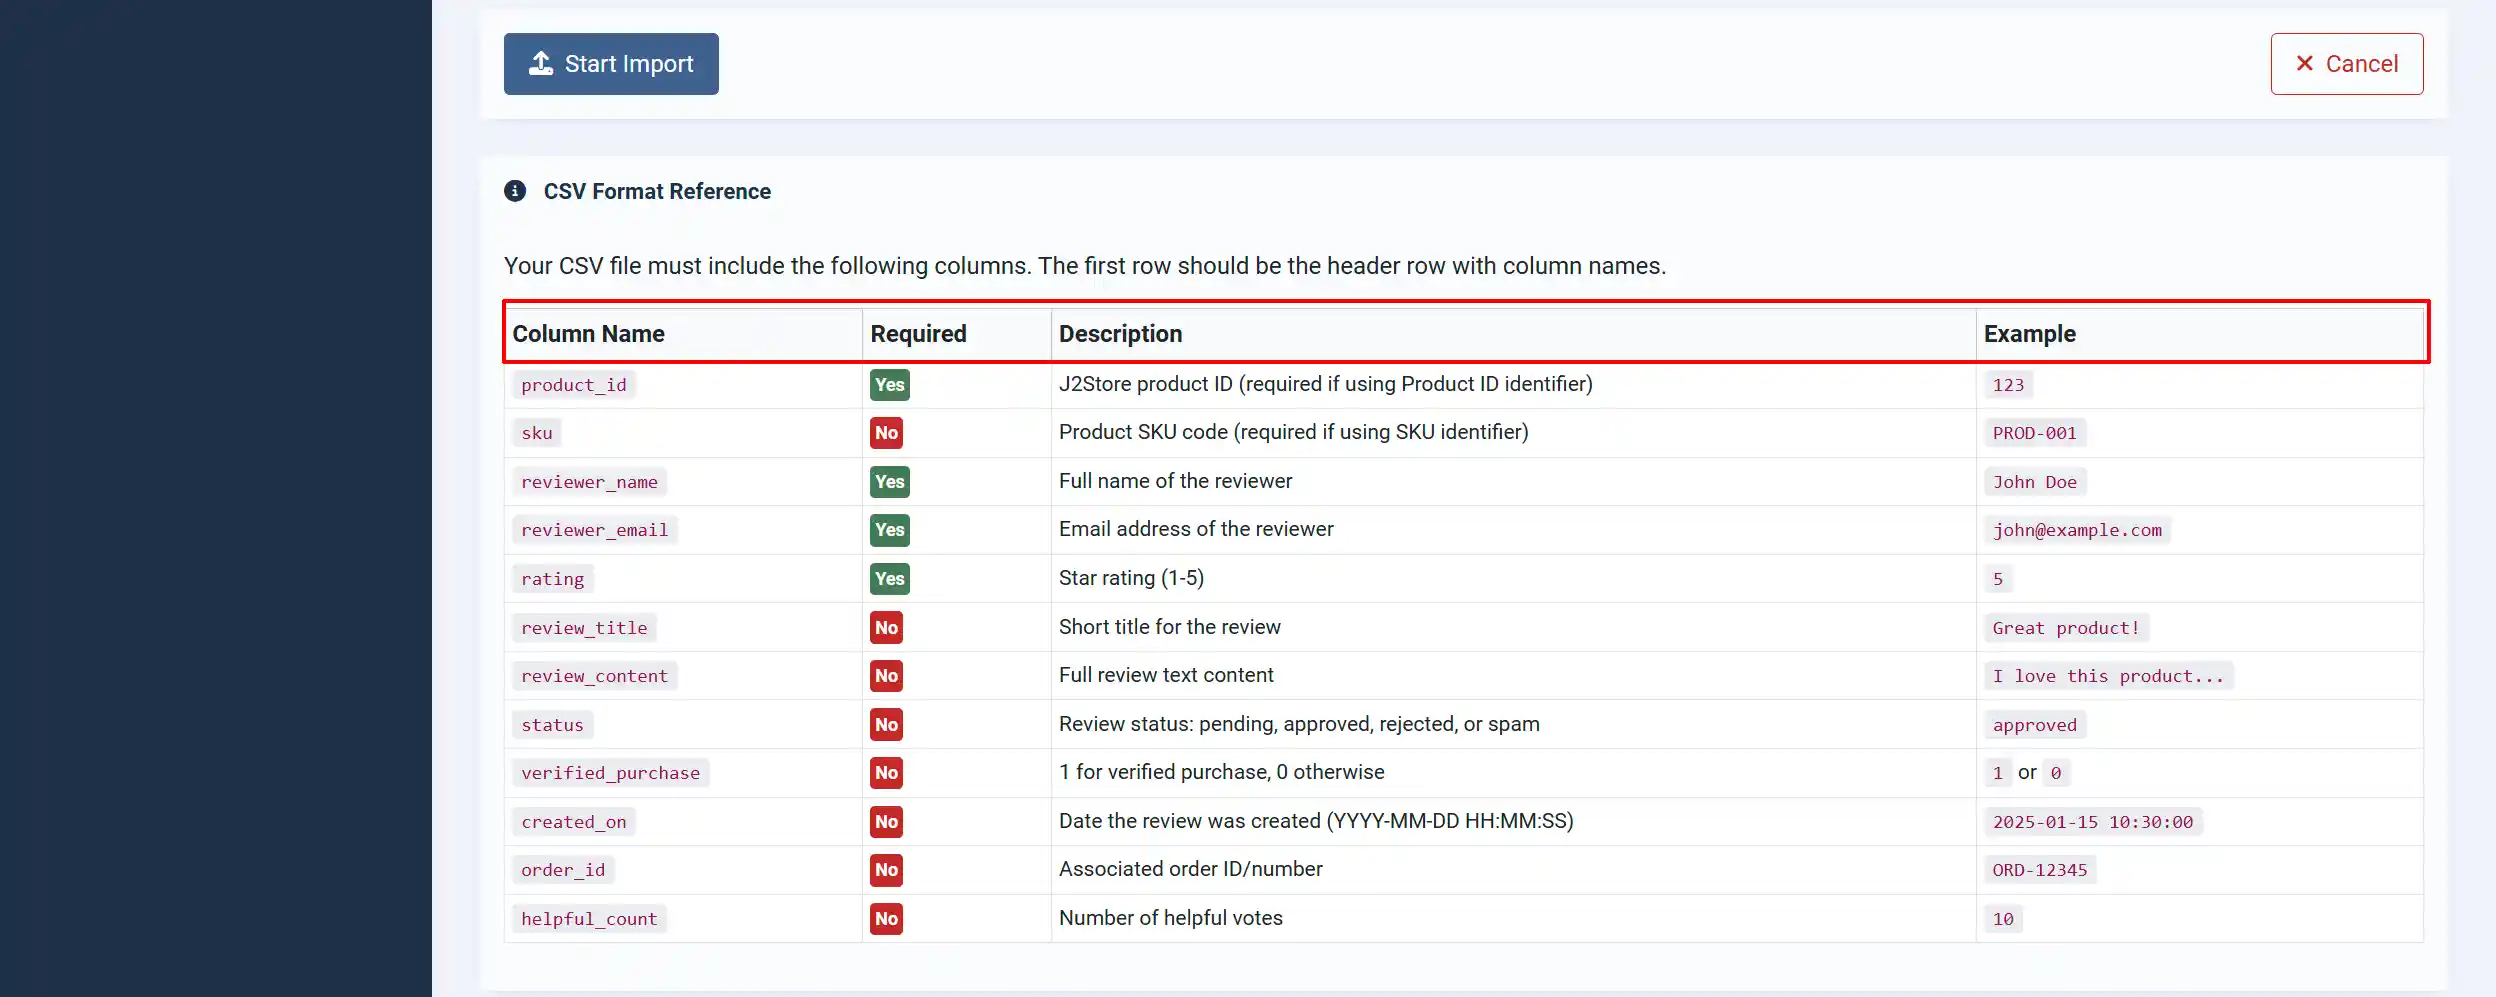Select the sku column name
The width and height of the screenshot is (2496, 997).
[x=537, y=433]
